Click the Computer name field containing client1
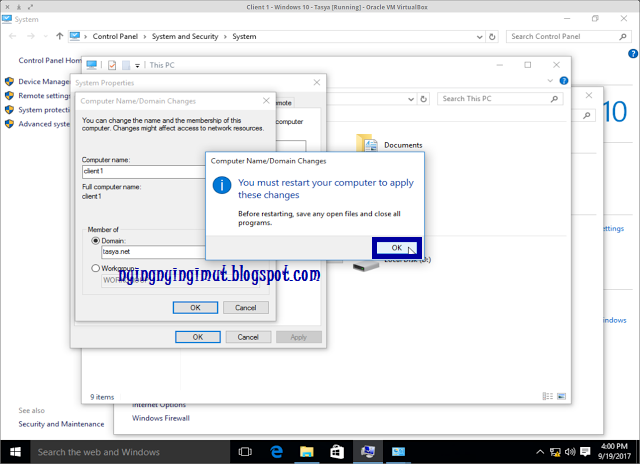 tap(144, 171)
